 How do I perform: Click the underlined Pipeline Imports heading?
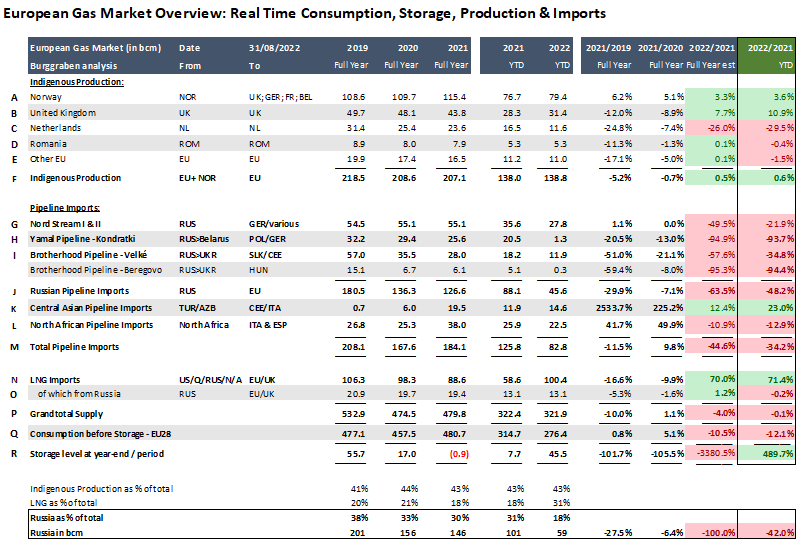pyautogui.click(x=64, y=209)
